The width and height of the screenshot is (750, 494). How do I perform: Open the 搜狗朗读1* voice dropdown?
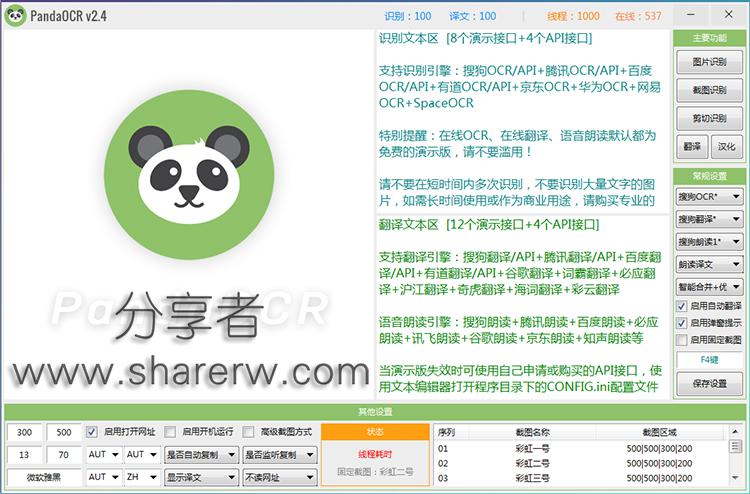click(709, 242)
